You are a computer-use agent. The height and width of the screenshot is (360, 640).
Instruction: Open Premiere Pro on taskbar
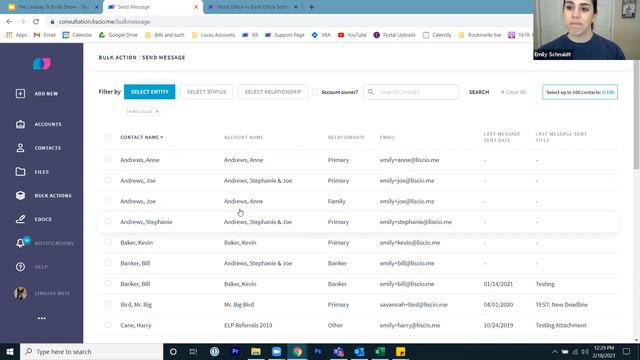pyautogui.click(x=235, y=351)
